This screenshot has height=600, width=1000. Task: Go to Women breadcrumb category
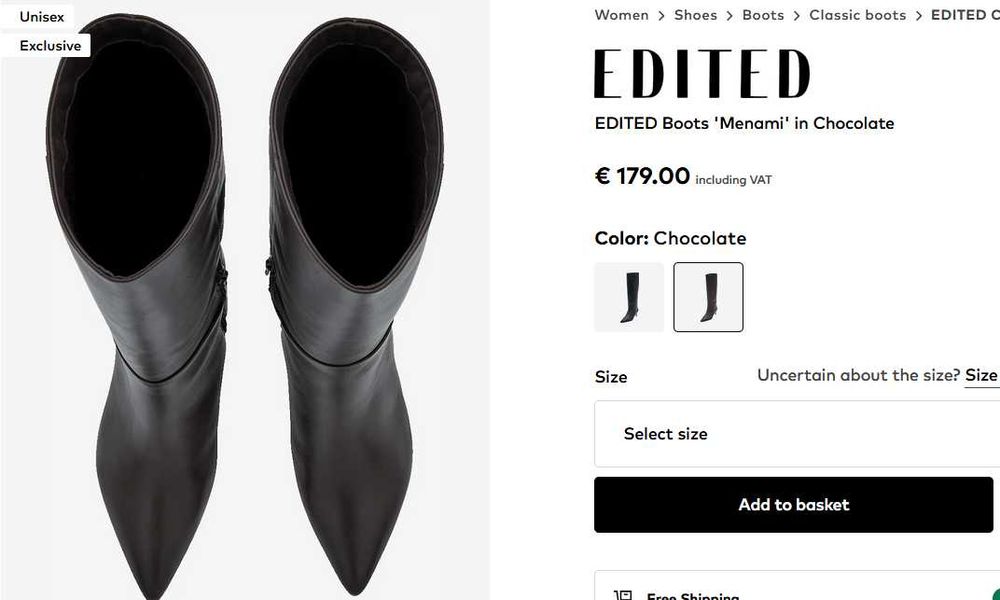pyautogui.click(x=621, y=15)
